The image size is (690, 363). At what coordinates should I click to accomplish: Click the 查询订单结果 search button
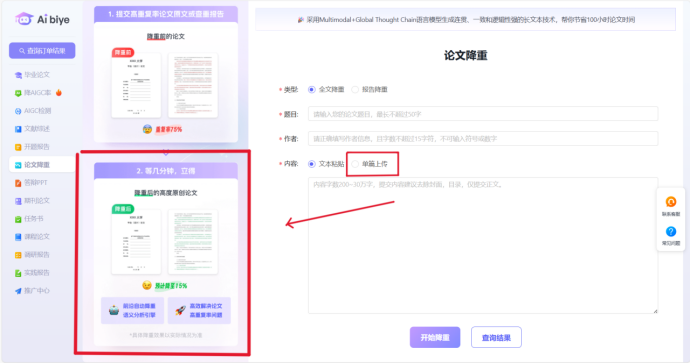tap(42, 51)
